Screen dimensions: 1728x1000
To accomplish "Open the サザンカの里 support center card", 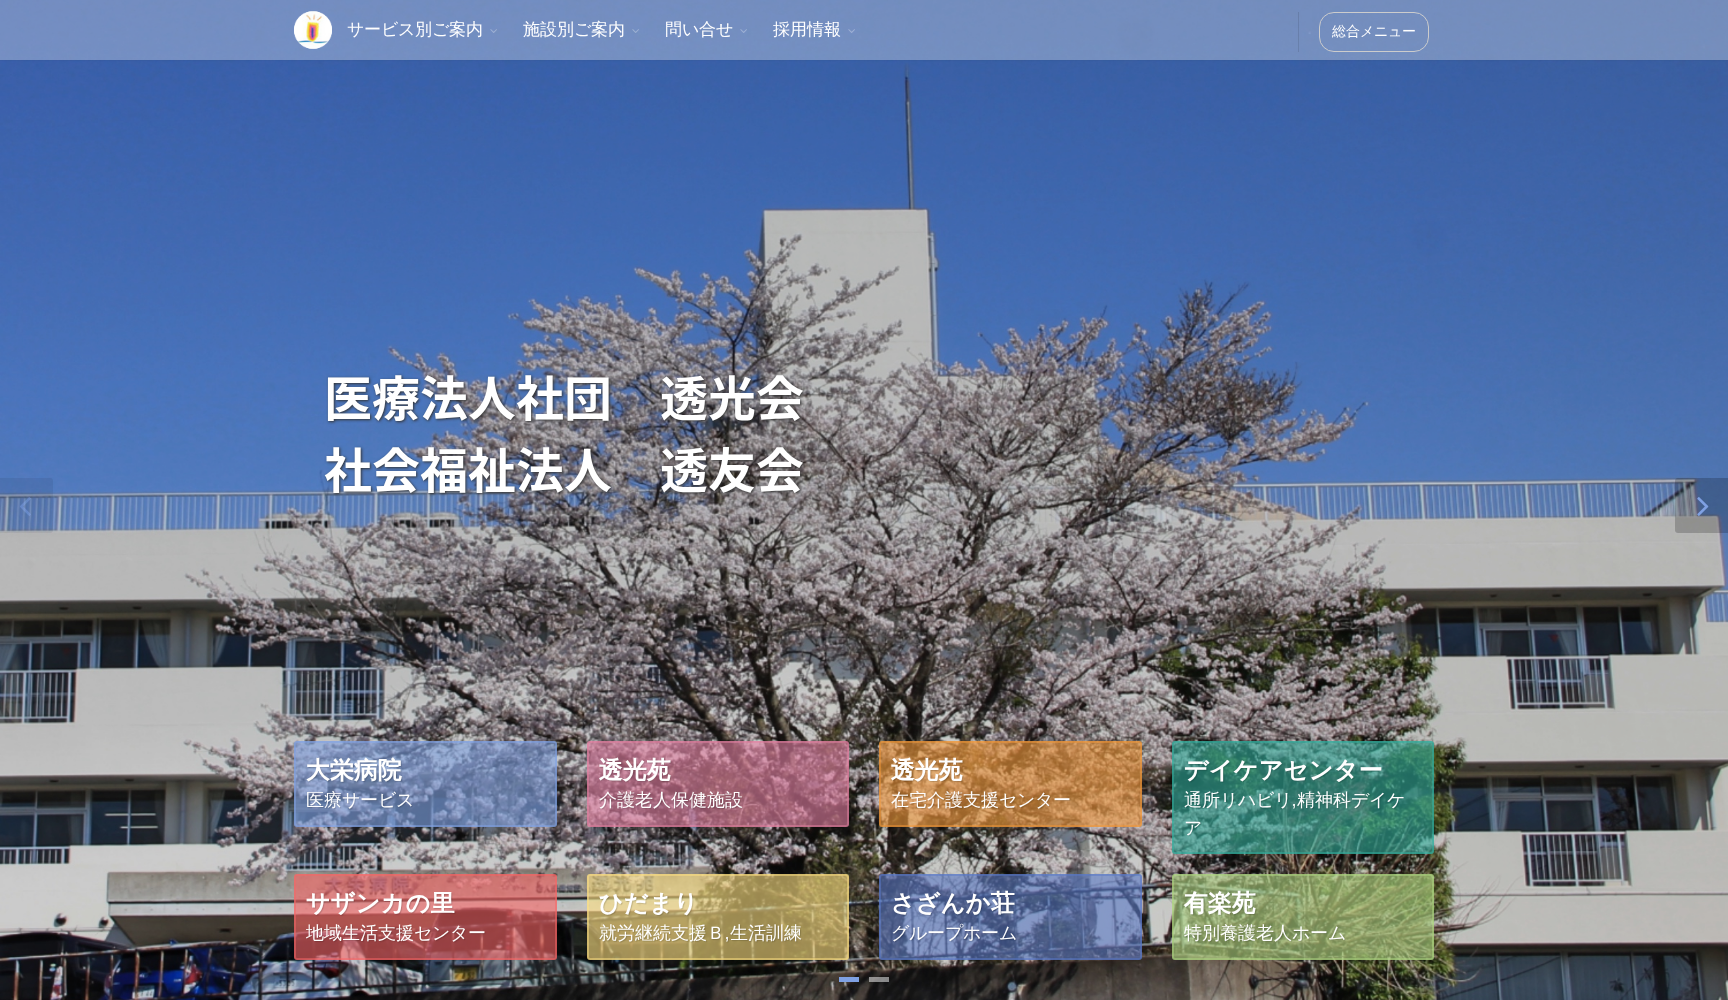I will pyautogui.click(x=425, y=917).
